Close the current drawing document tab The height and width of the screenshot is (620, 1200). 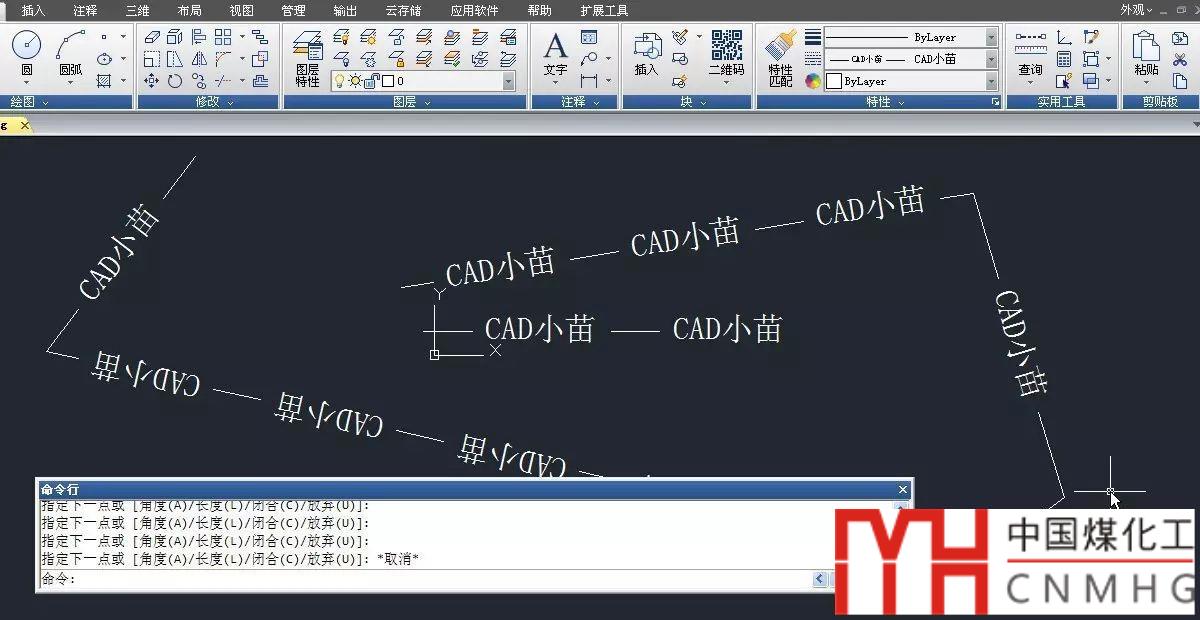25,126
